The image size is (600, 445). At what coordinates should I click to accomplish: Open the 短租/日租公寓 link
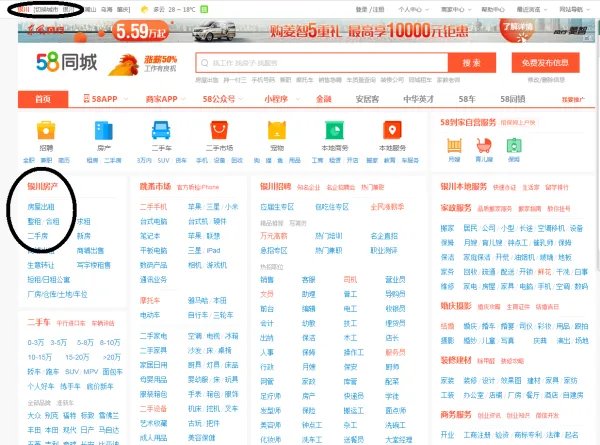(x=49, y=280)
